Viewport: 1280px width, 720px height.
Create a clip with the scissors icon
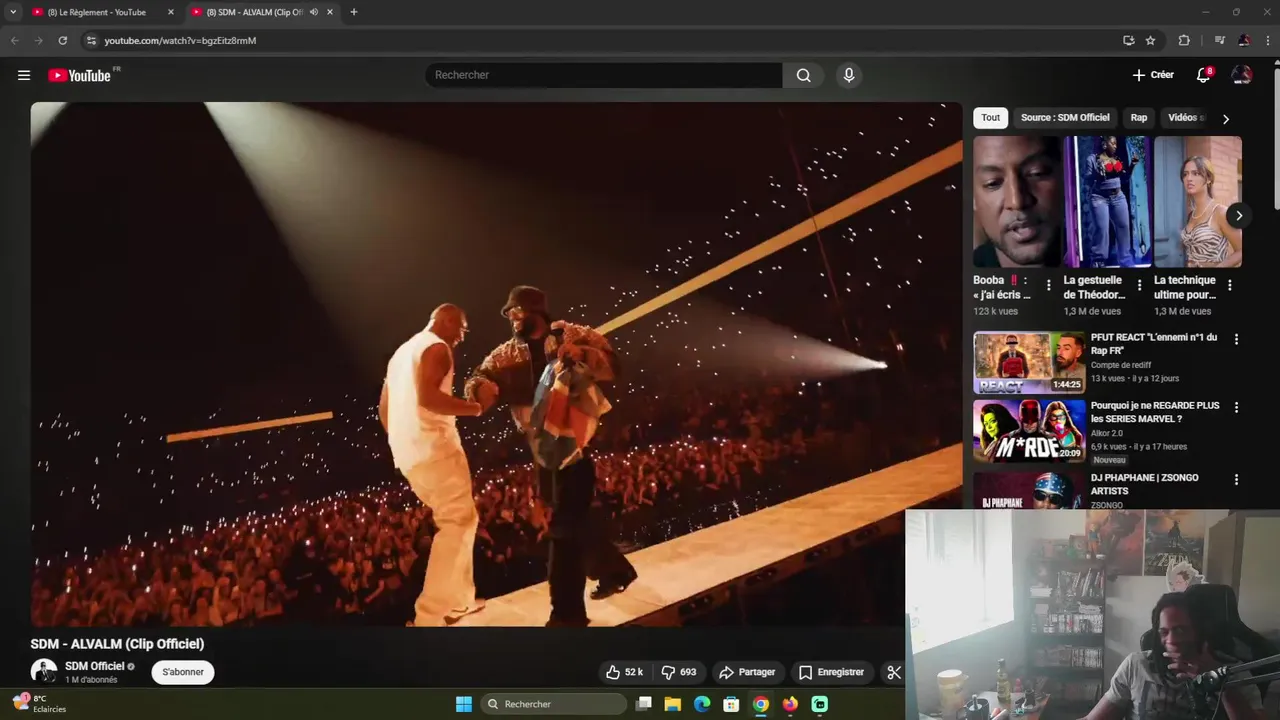pos(894,672)
